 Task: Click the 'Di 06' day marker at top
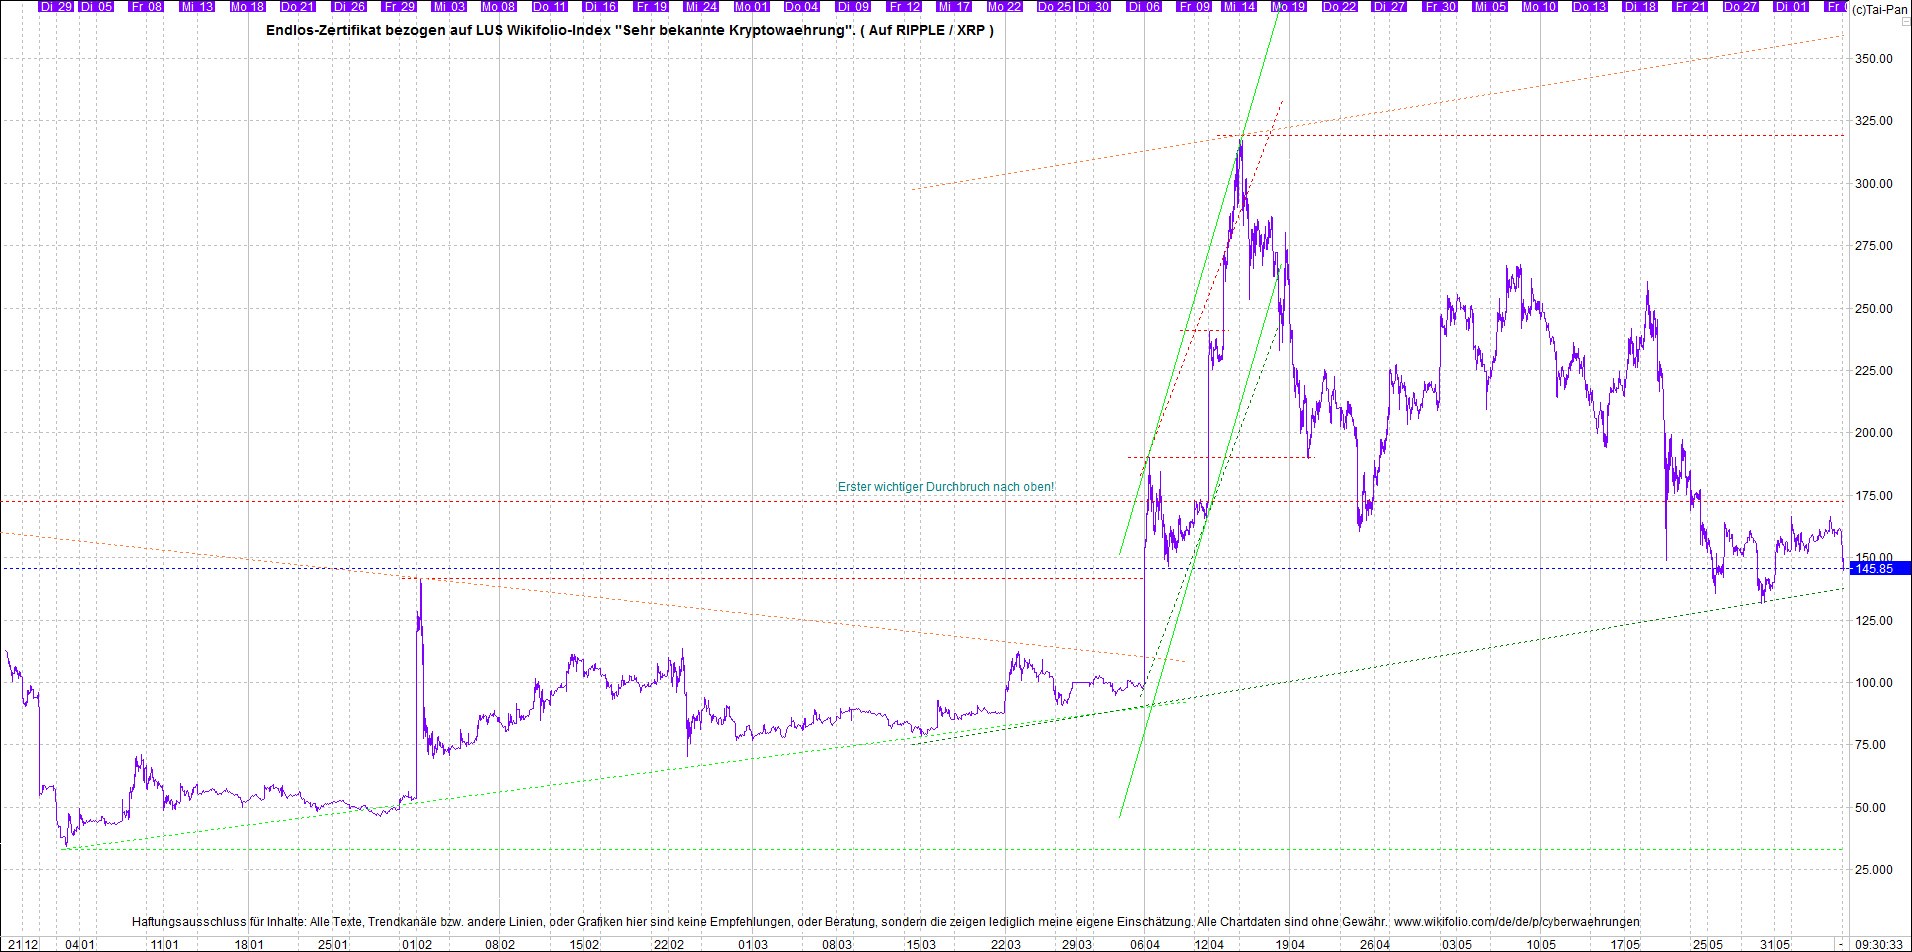point(1144,6)
